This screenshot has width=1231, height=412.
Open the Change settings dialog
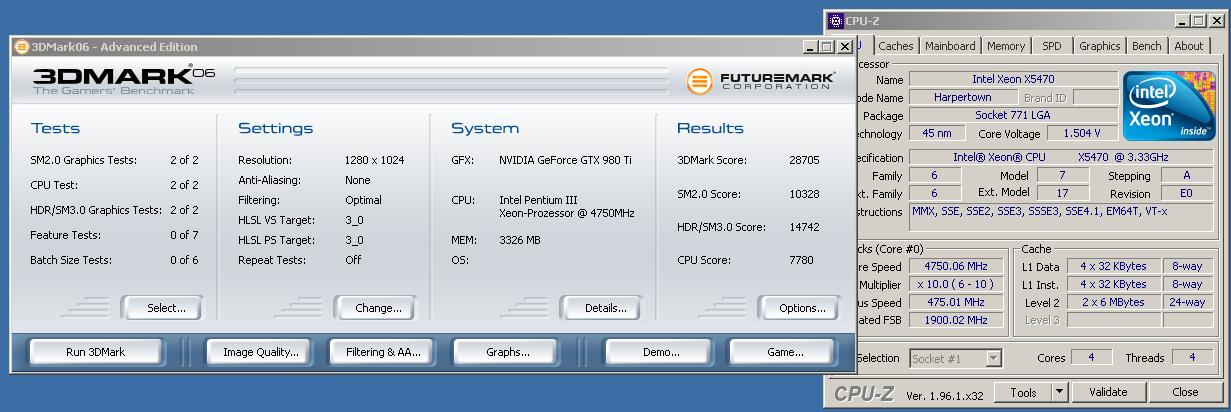point(375,308)
